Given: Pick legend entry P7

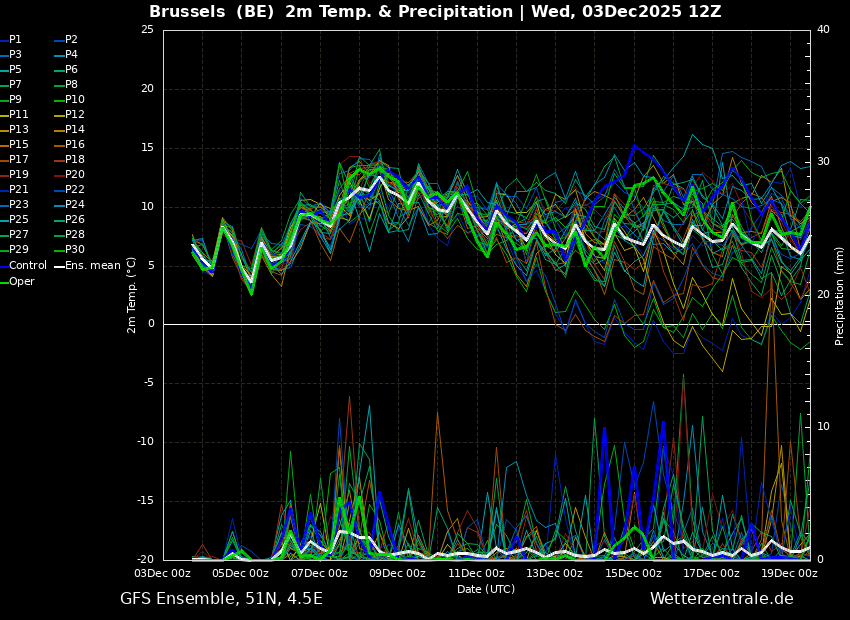Looking at the screenshot, I should tap(11, 85).
